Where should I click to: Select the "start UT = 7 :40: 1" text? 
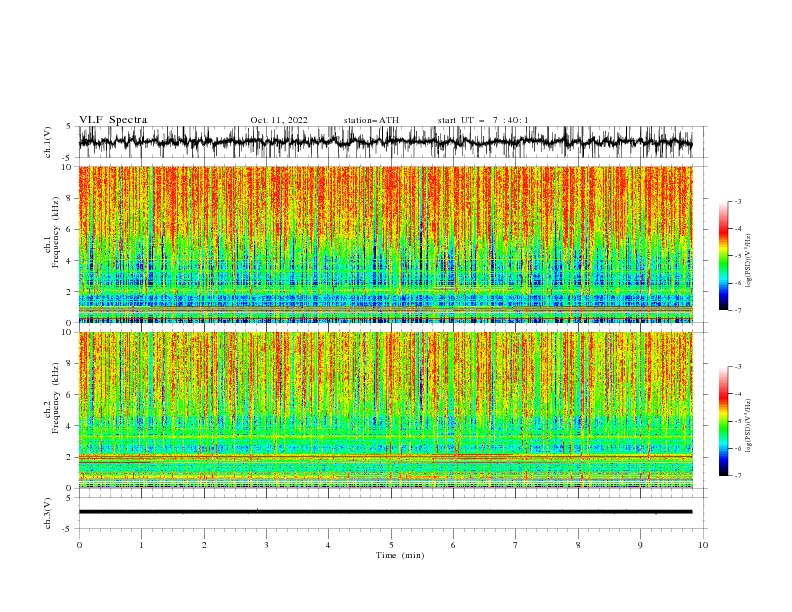483,120
